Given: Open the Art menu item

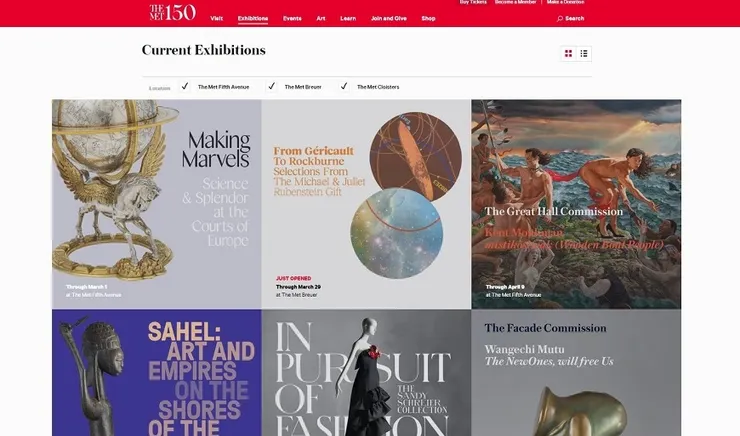Looking at the screenshot, I should click(x=321, y=18).
